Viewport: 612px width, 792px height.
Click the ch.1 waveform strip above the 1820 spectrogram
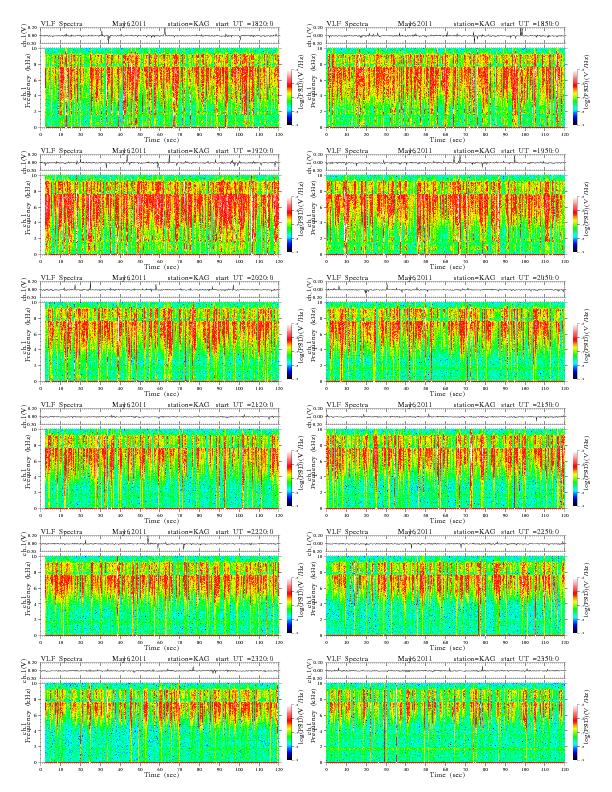tap(160, 35)
